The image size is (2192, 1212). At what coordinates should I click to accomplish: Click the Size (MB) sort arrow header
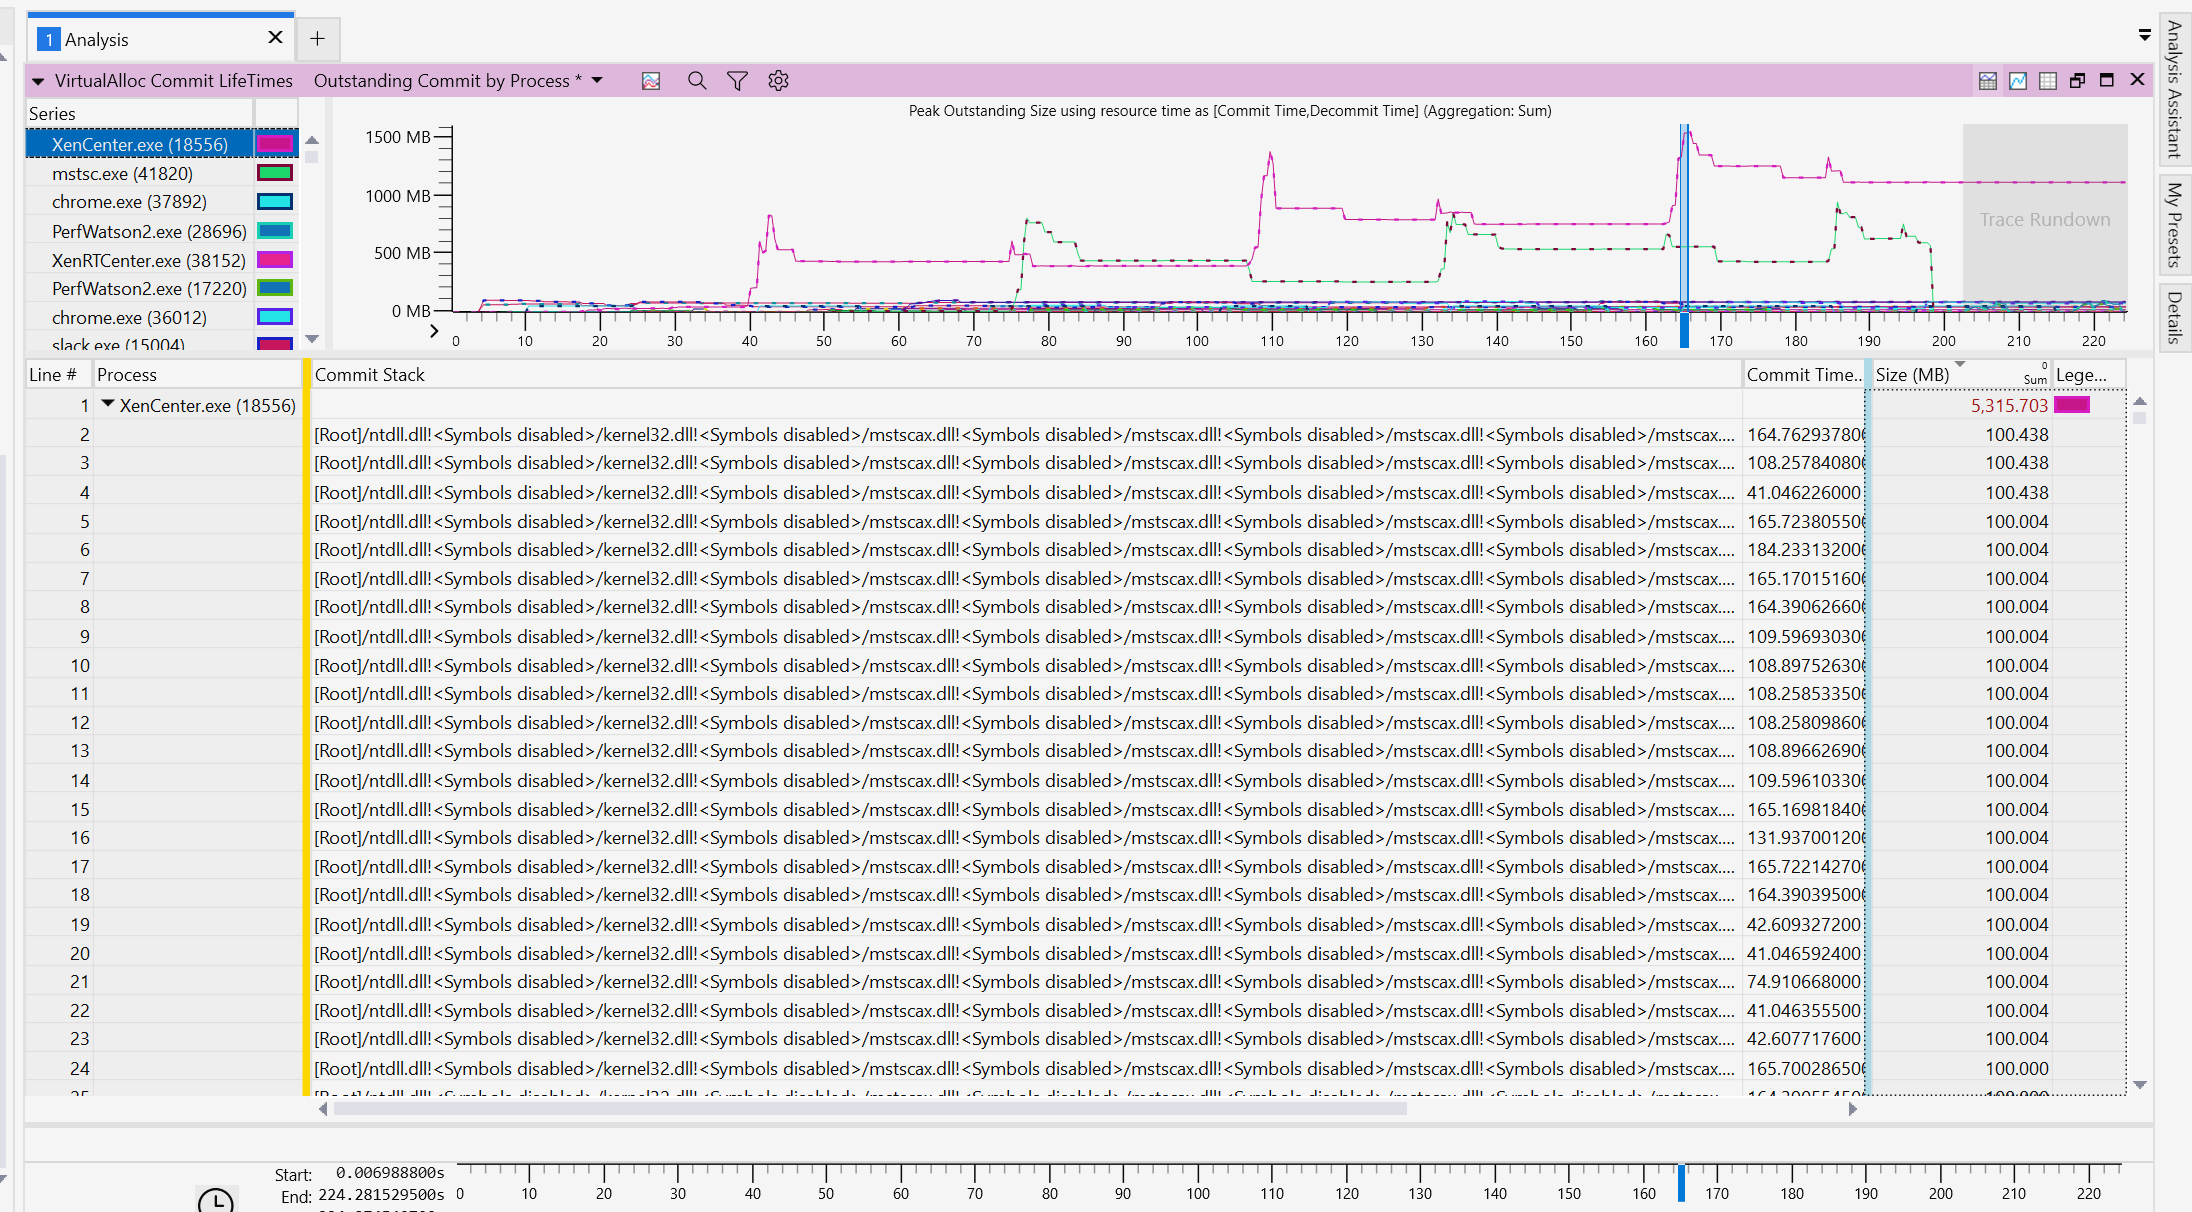click(x=1960, y=364)
